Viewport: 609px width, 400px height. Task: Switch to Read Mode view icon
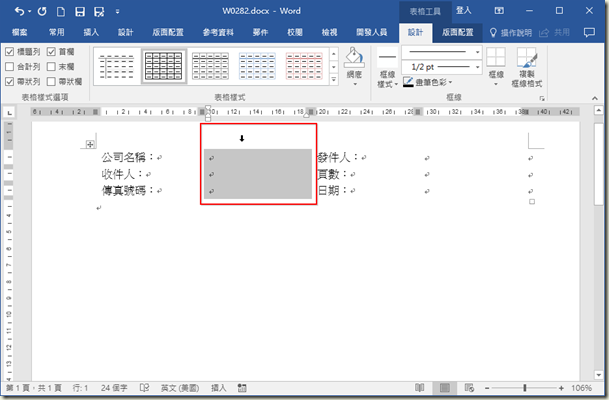pos(419,388)
